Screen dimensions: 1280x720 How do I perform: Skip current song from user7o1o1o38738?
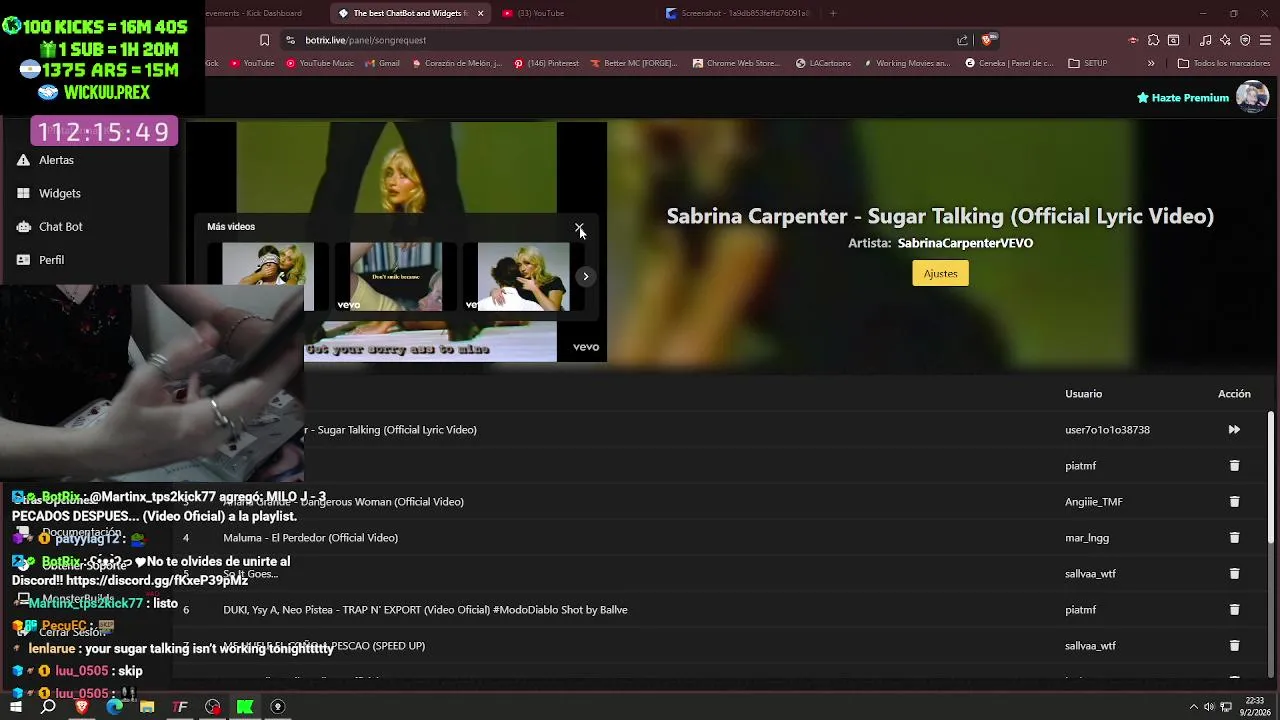point(1234,430)
